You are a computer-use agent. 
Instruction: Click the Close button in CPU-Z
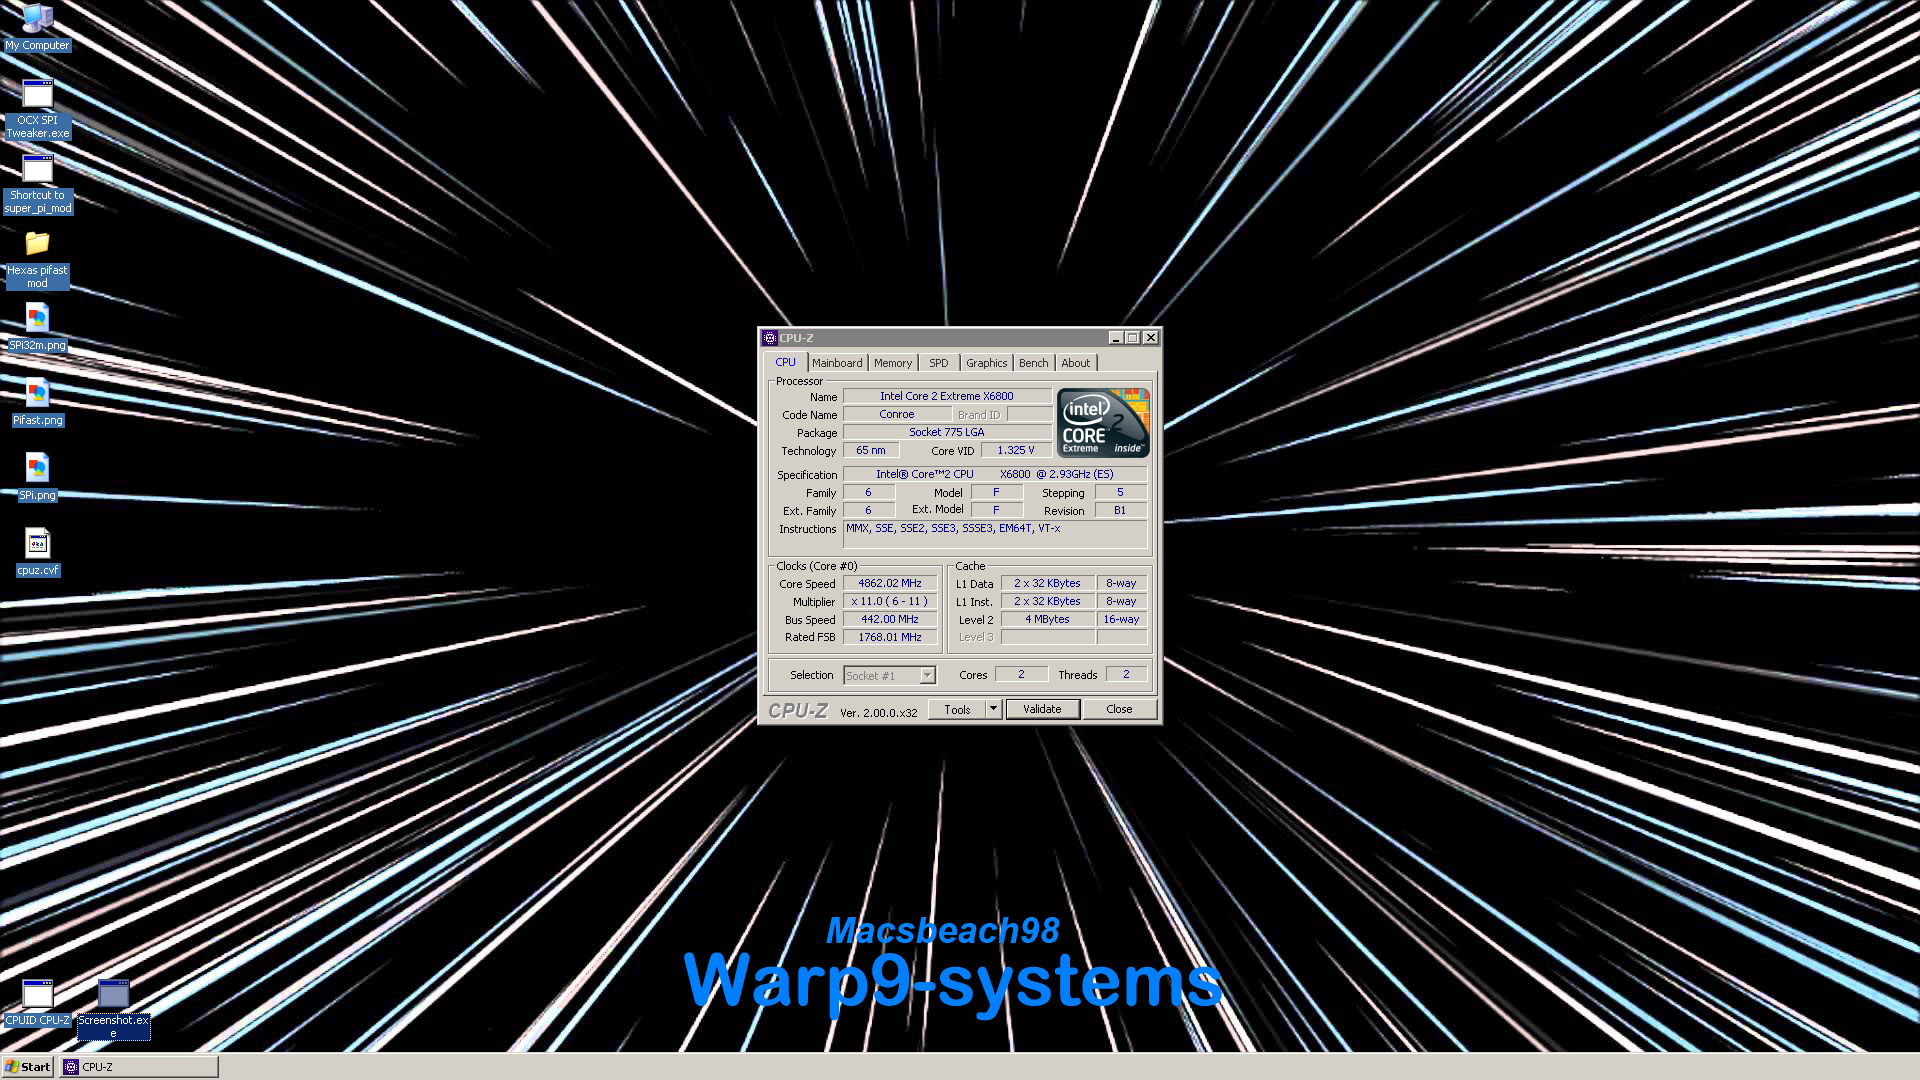pyautogui.click(x=1119, y=709)
